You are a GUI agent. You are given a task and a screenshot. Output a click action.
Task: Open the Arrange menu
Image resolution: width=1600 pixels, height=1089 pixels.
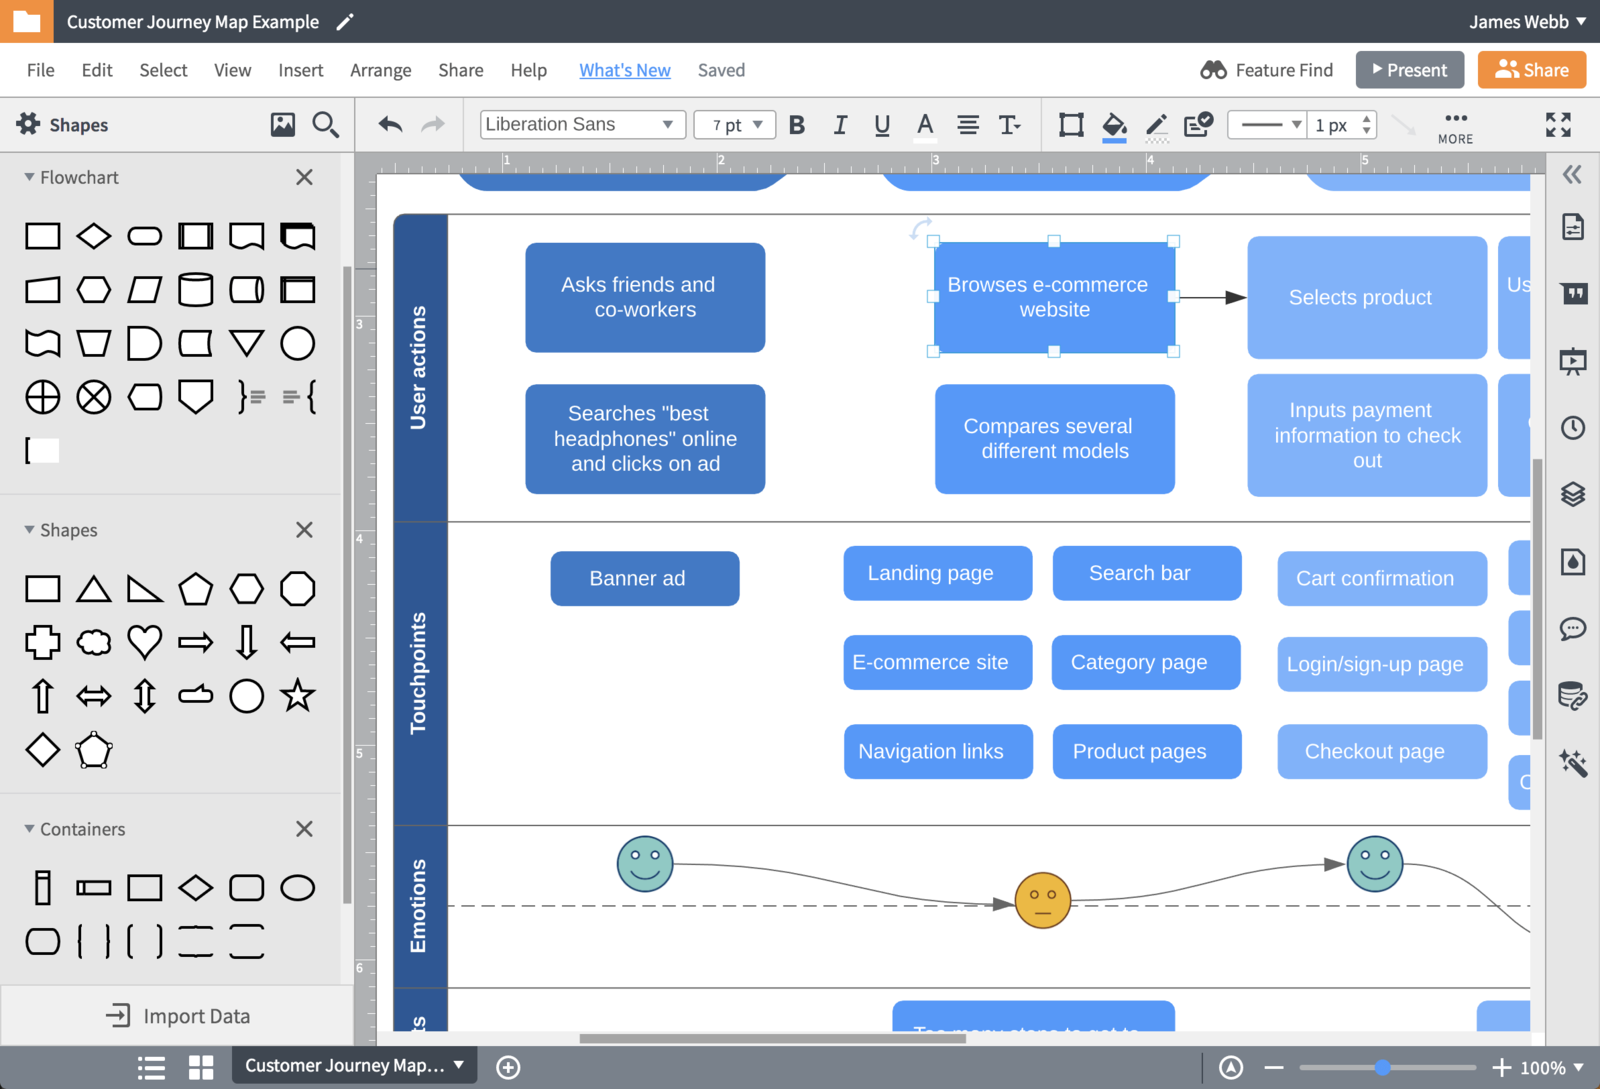pos(380,70)
